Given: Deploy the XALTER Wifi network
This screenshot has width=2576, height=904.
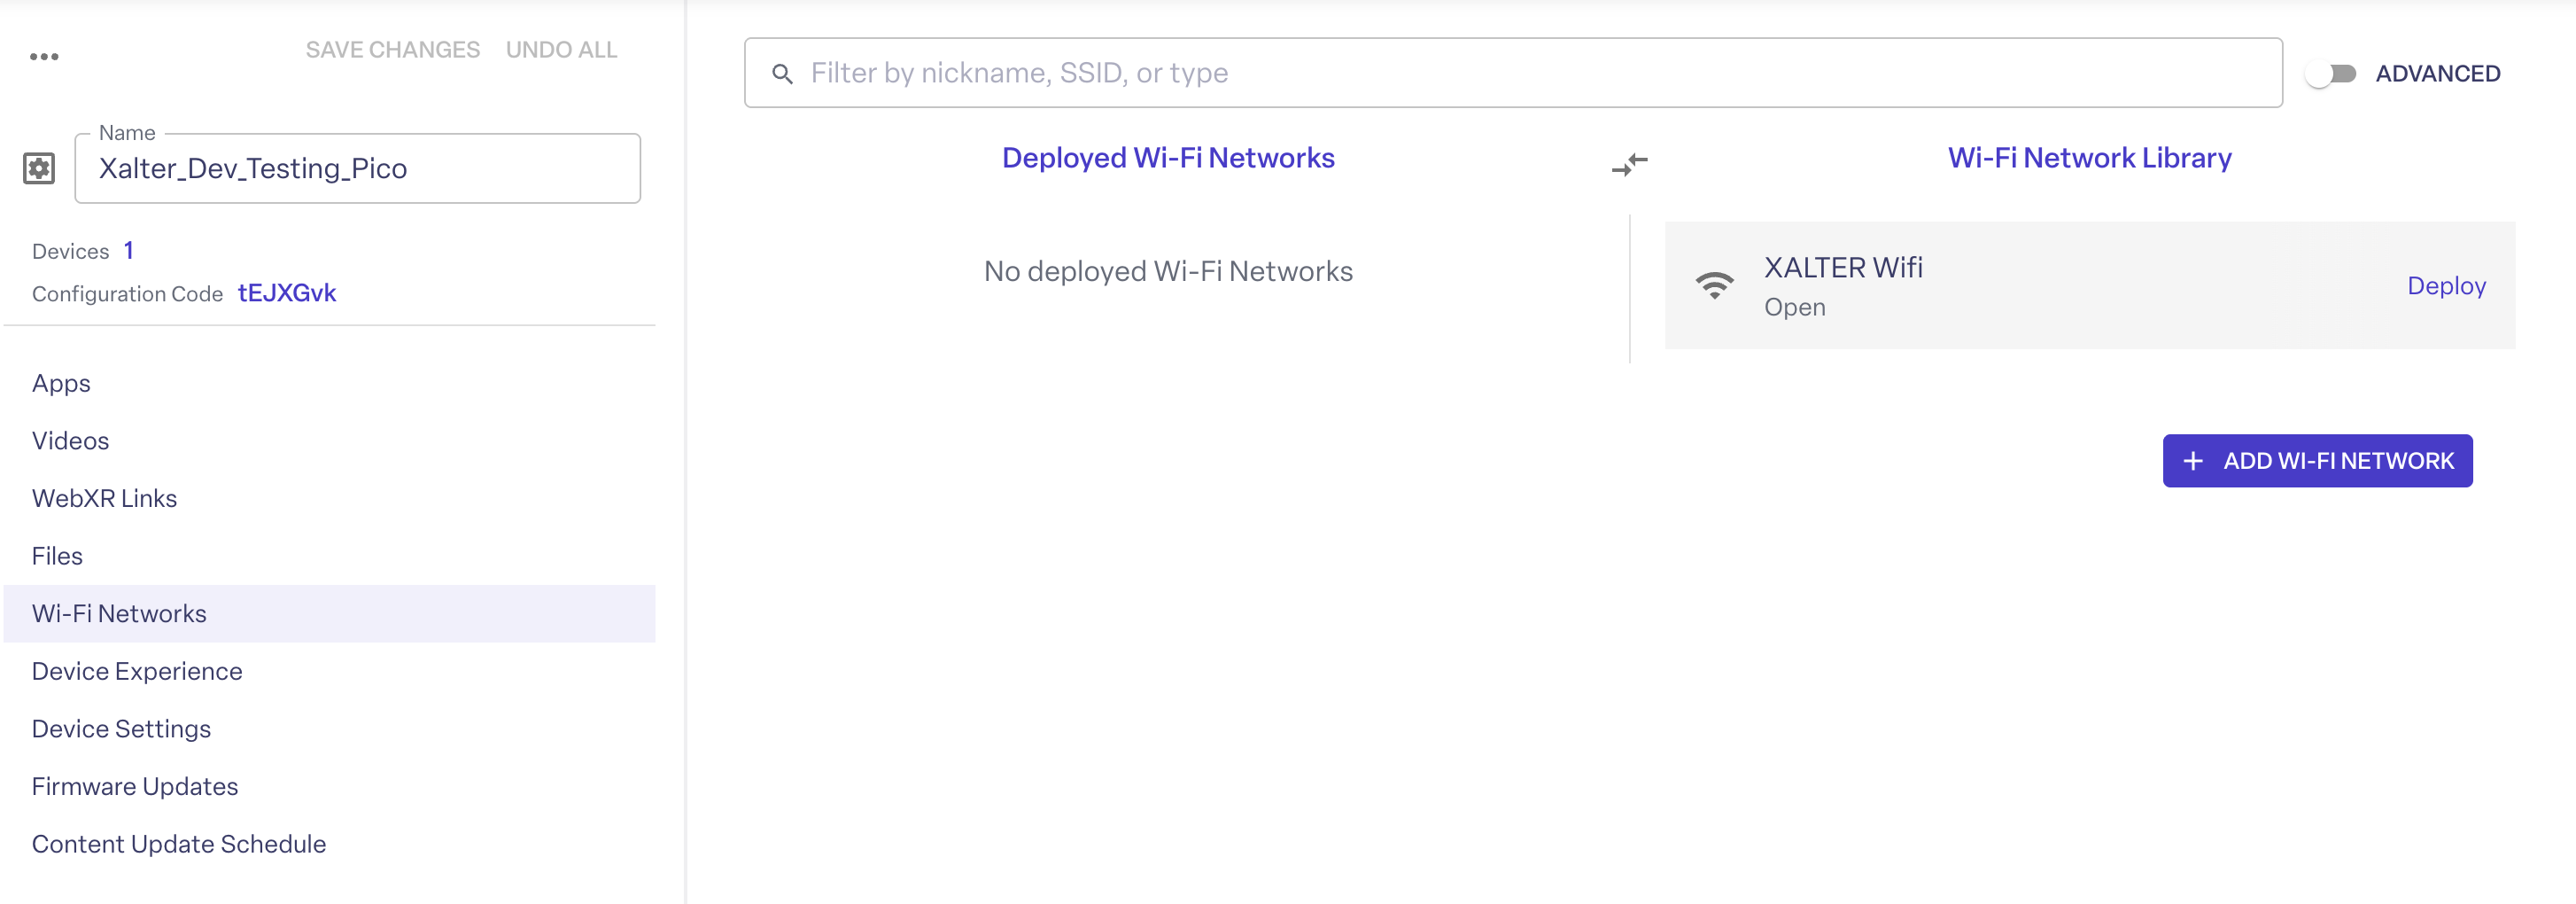Looking at the screenshot, I should tap(2446, 286).
